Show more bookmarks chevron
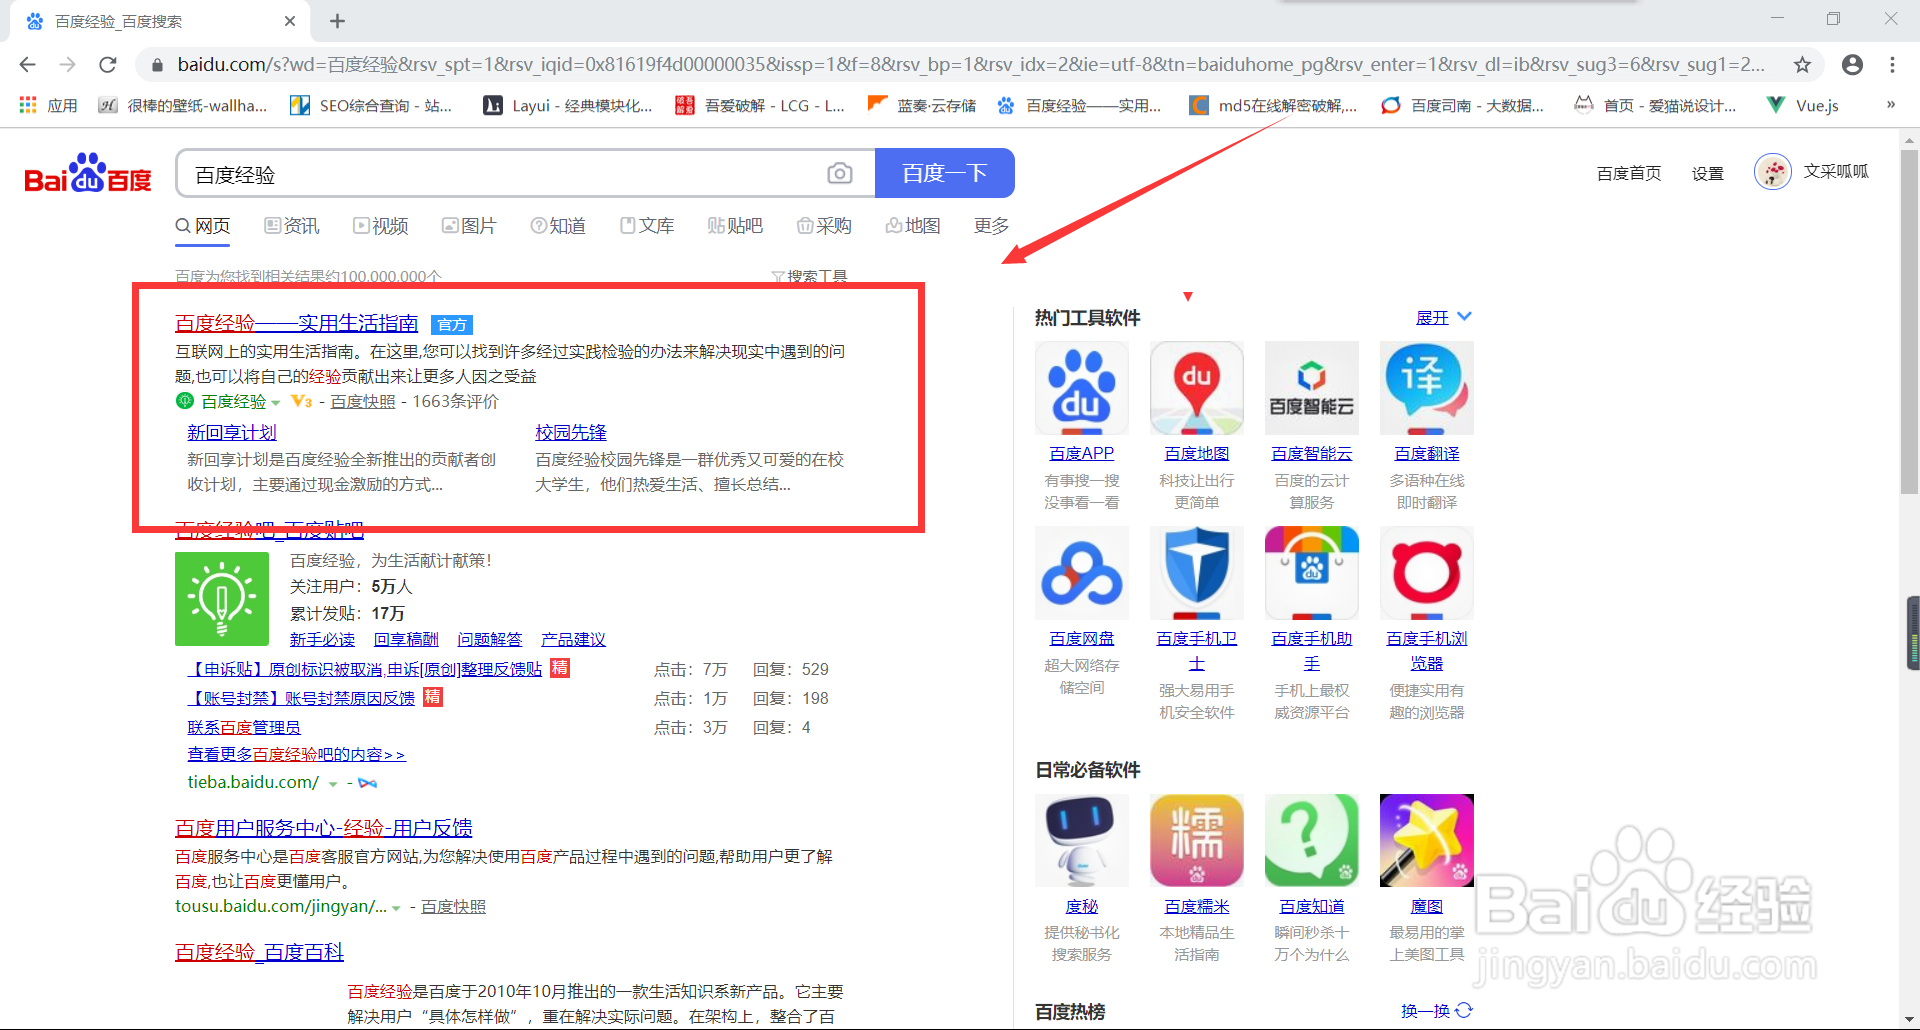1920x1030 pixels. pos(1890,105)
